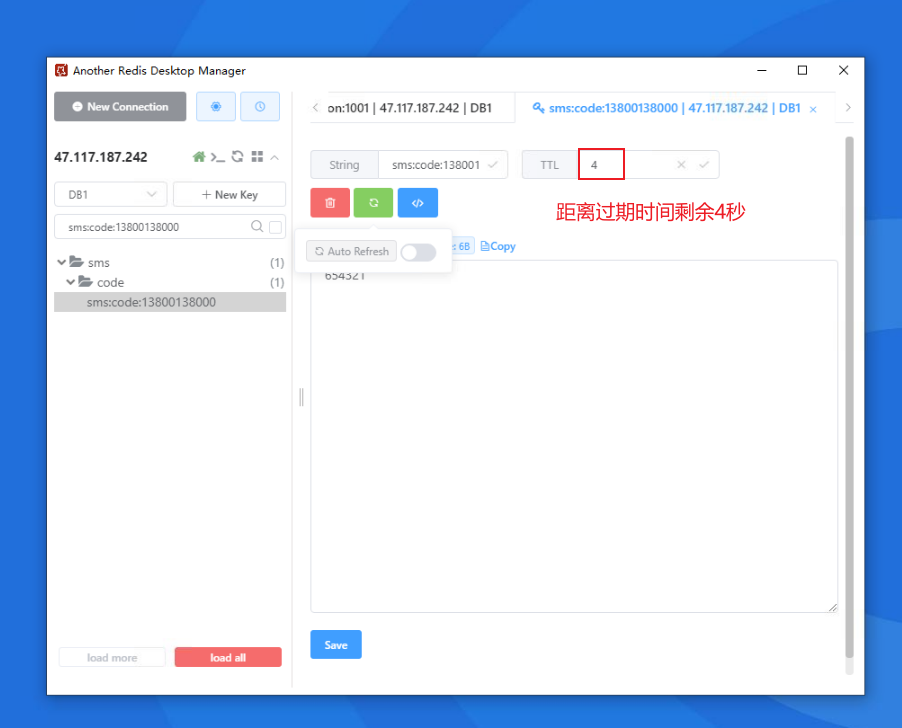The width and height of the screenshot is (902, 728).
Task: Click the New Connection button
Action: click(120, 106)
